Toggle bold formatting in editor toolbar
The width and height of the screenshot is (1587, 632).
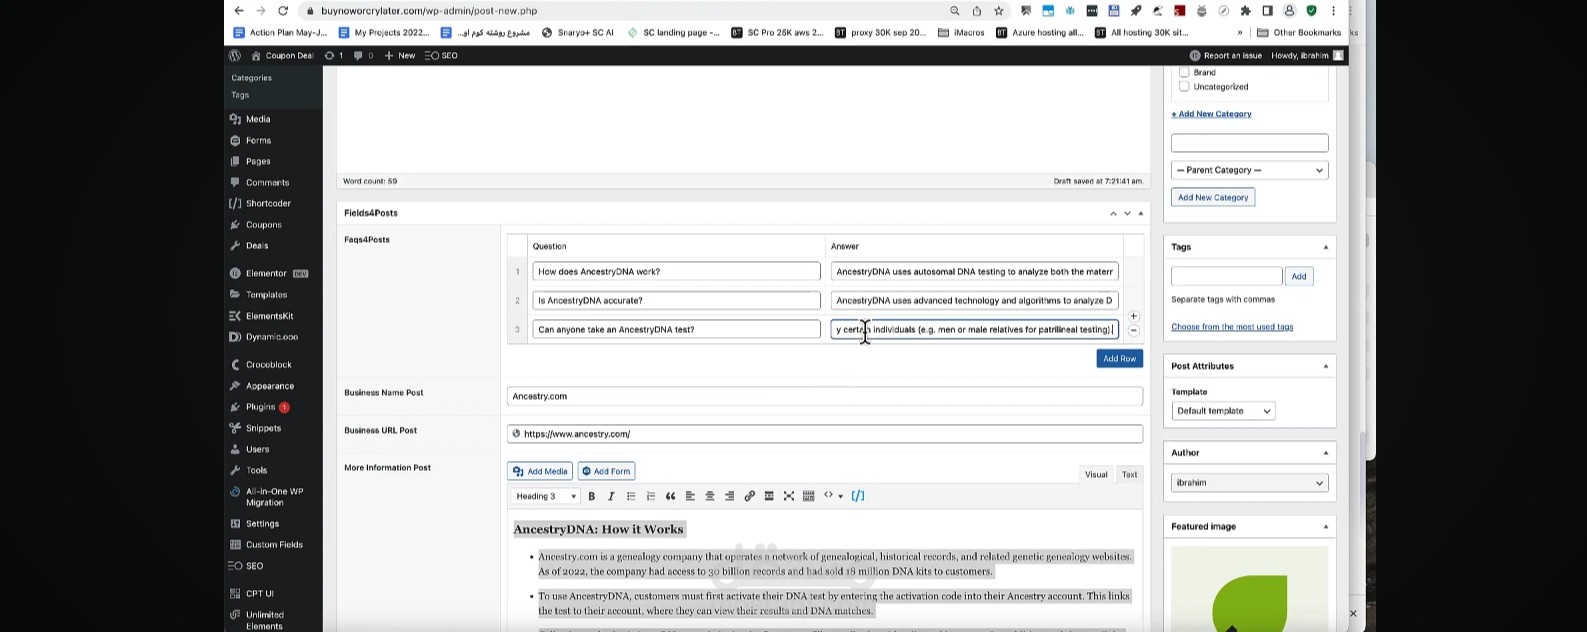[591, 496]
